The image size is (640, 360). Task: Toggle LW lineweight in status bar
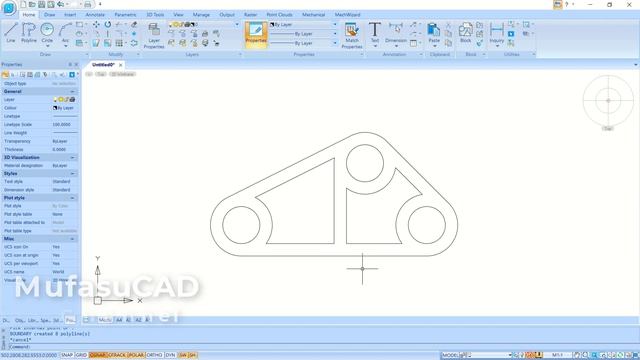click(183, 355)
